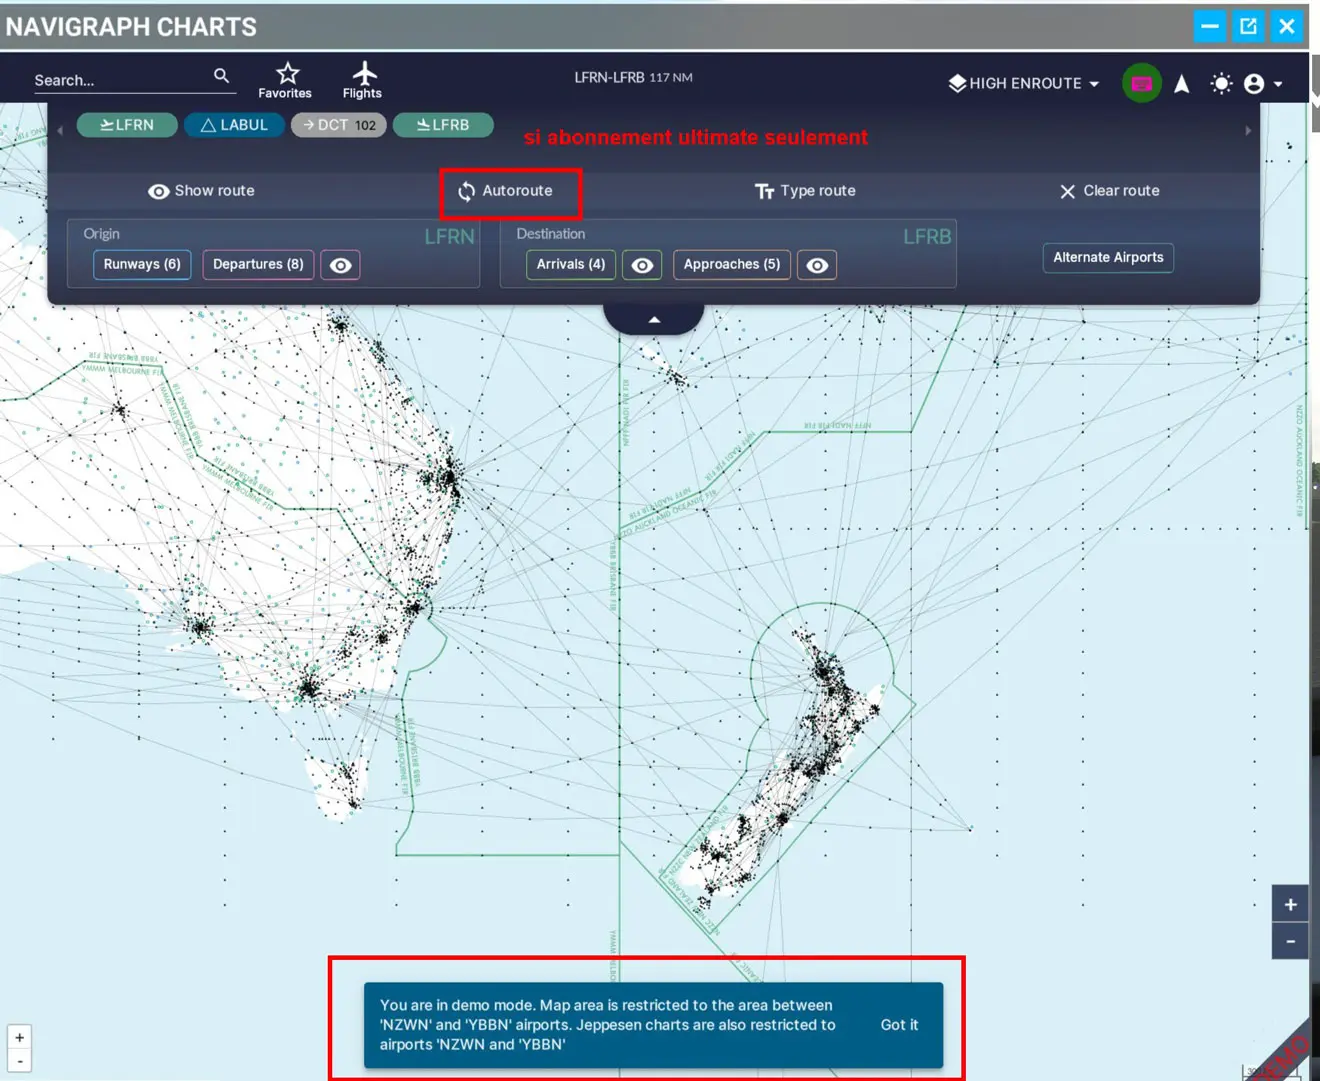Close the Navigraph Charts panel
Screen dimensions: 1320x1081
pyautogui.click(x=1287, y=26)
